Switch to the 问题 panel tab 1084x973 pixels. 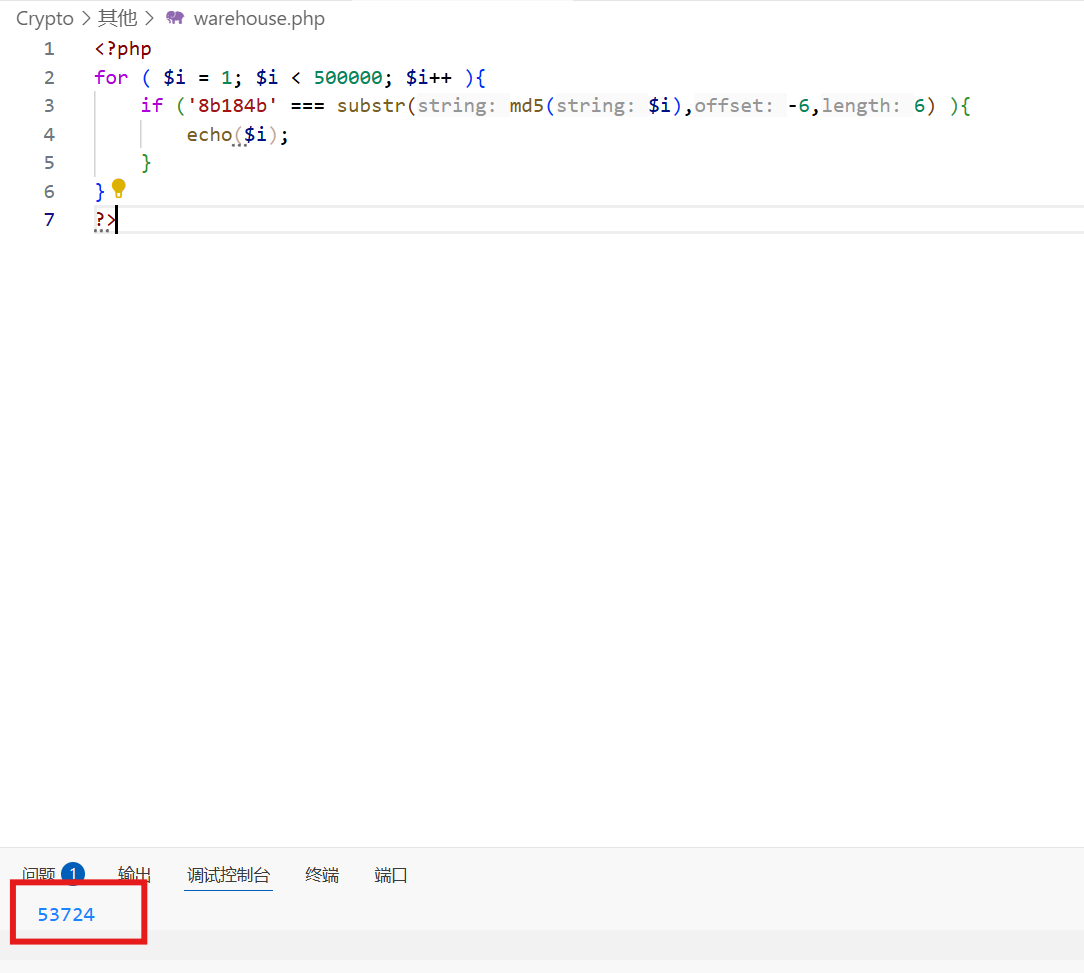pos(39,874)
